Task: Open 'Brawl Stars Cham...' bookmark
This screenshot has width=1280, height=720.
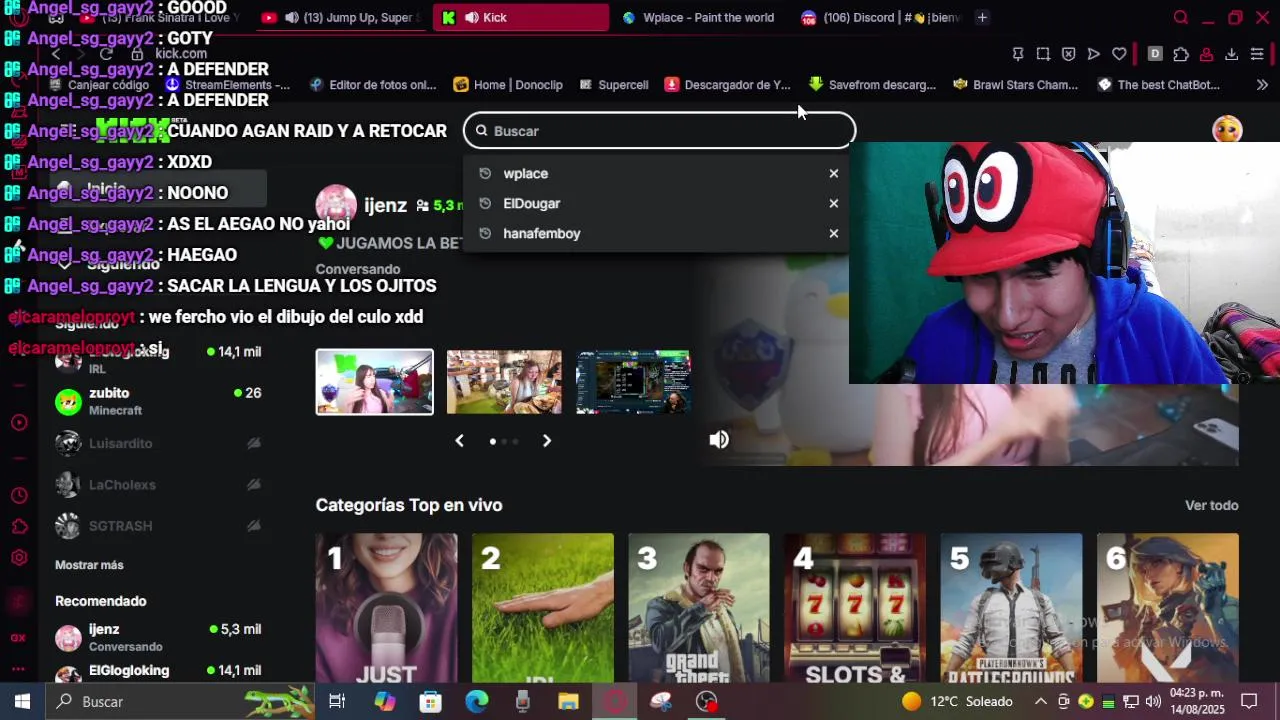Action: [1016, 85]
